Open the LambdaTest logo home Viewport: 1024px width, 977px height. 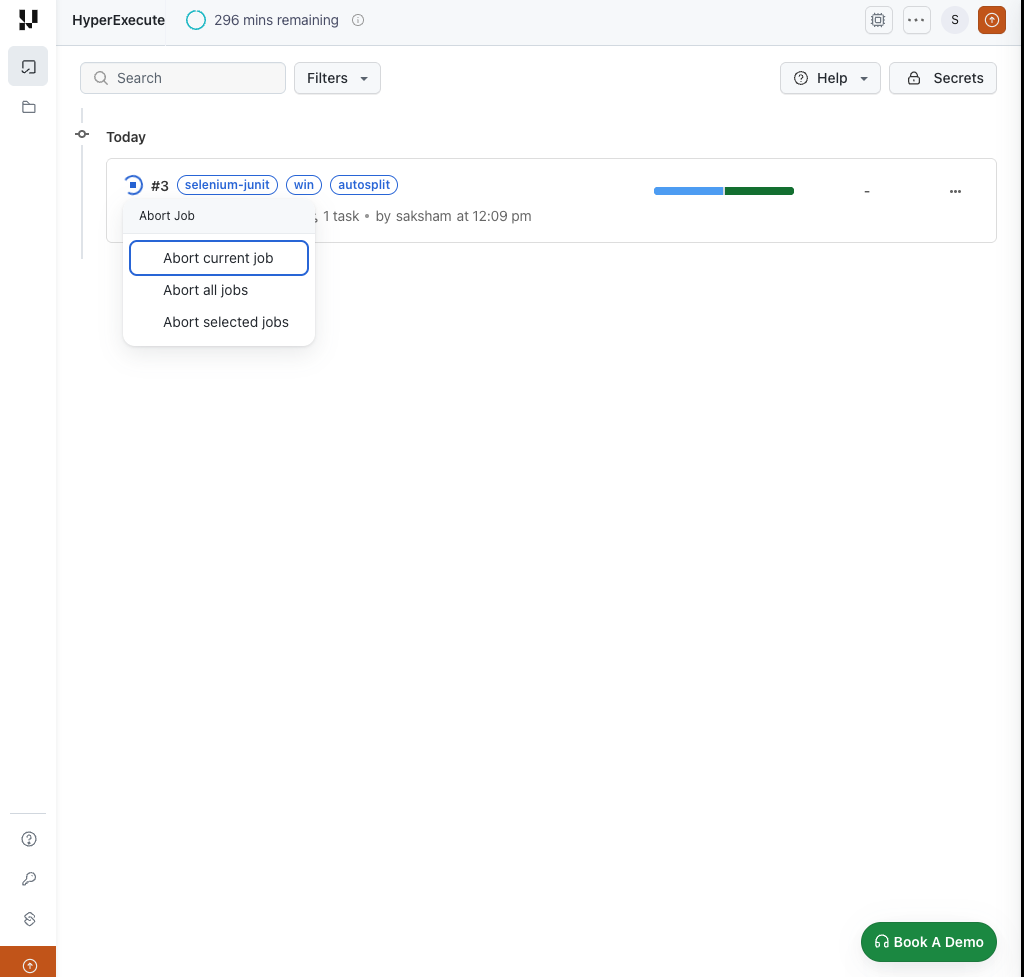(28, 20)
